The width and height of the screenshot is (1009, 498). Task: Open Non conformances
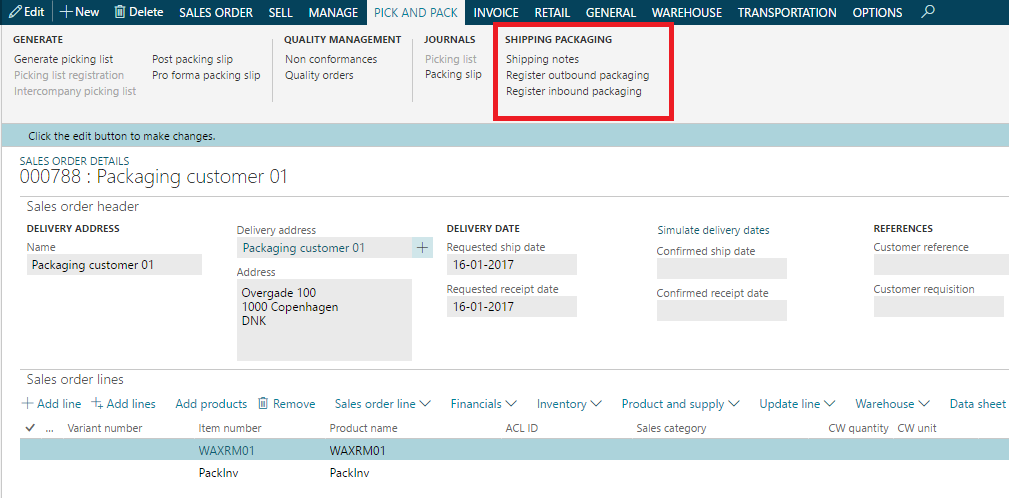331,59
